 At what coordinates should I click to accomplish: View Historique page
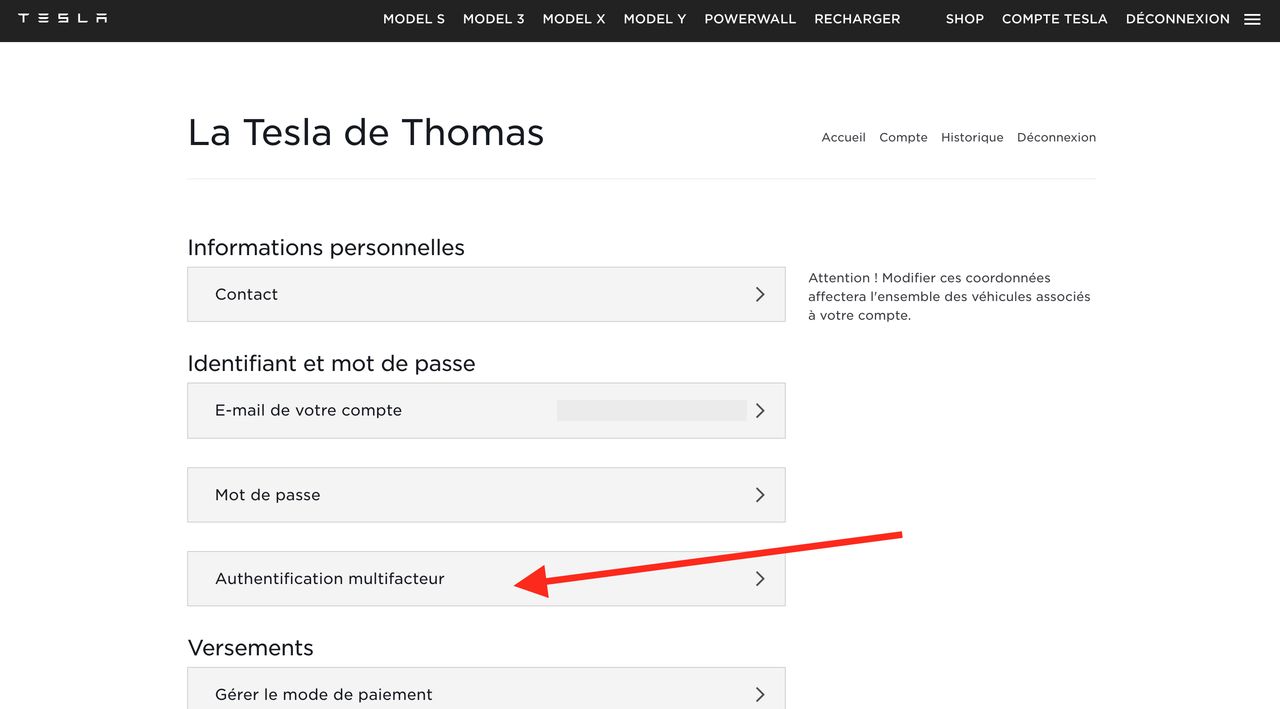point(972,138)
